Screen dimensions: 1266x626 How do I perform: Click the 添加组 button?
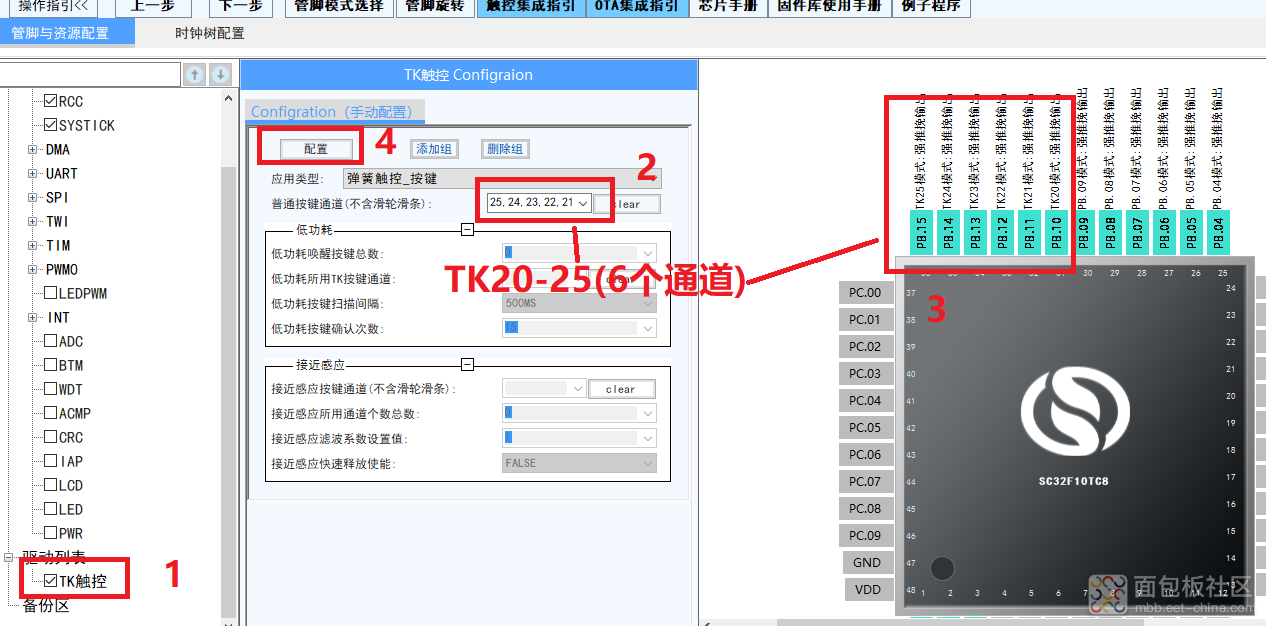click(434, 149)
